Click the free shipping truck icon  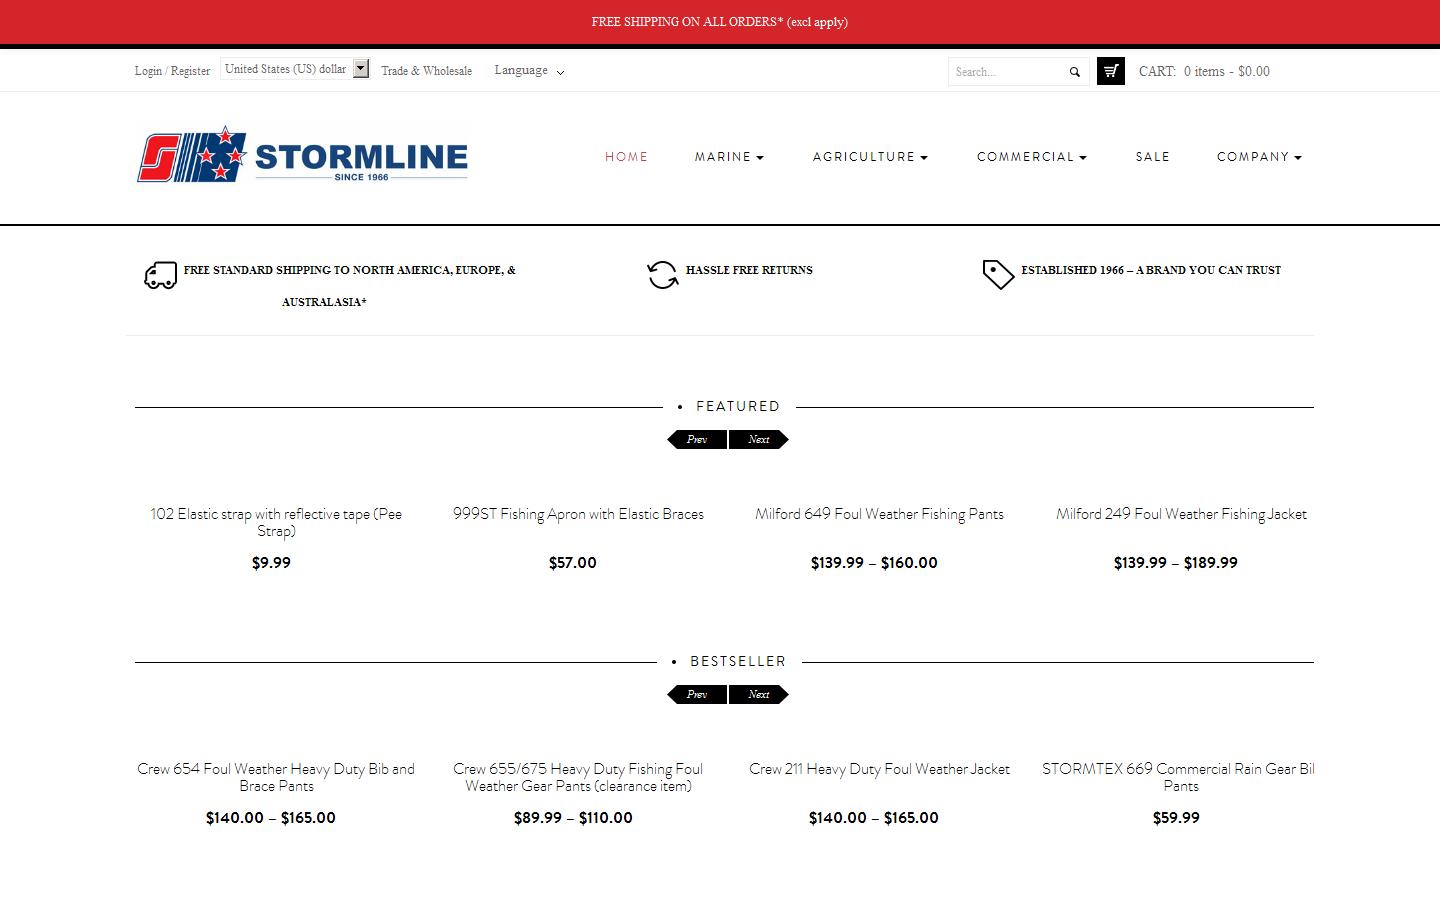point(160,274)
